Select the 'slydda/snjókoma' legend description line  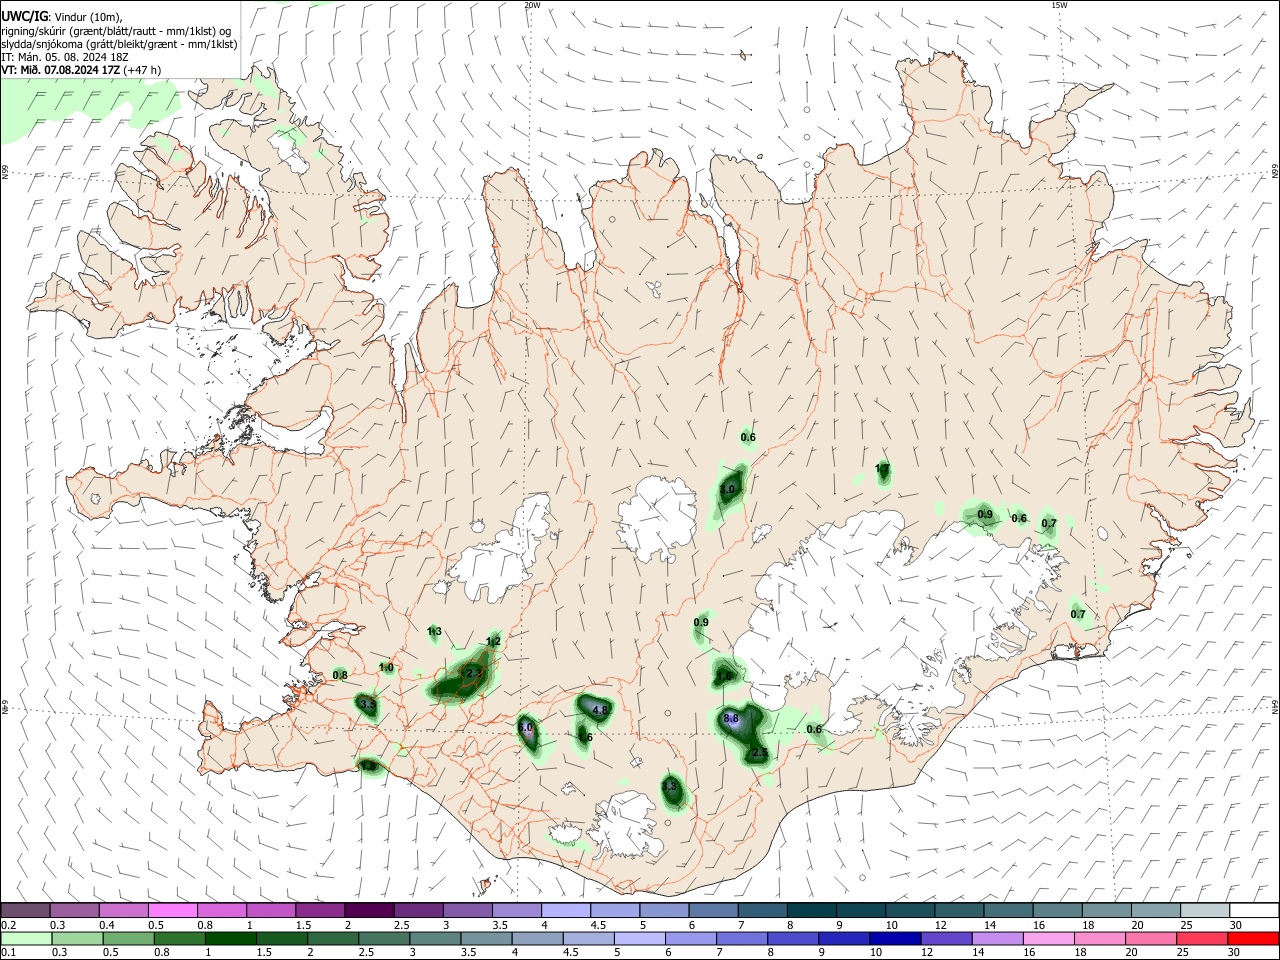click(119, 43)
